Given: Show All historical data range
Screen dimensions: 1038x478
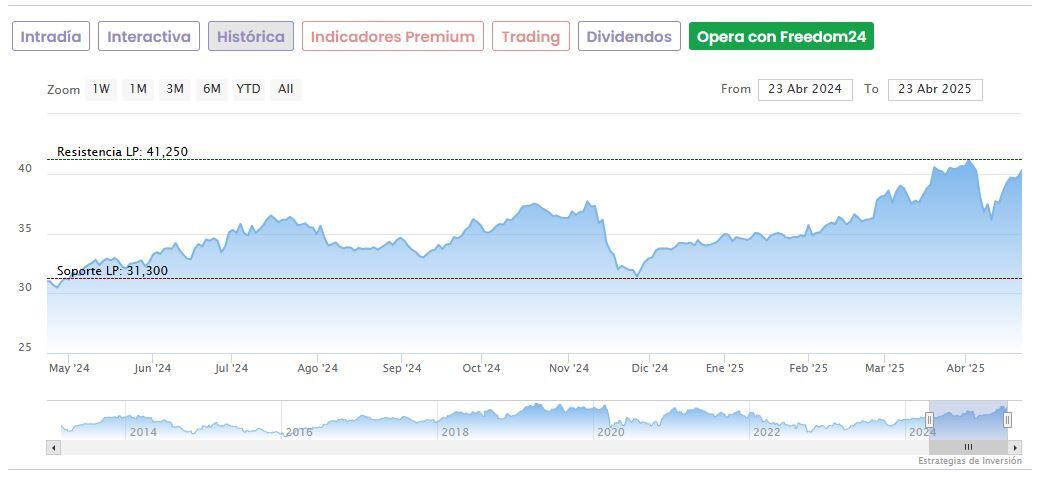Looking at the screenshot, I should [286, 89].
